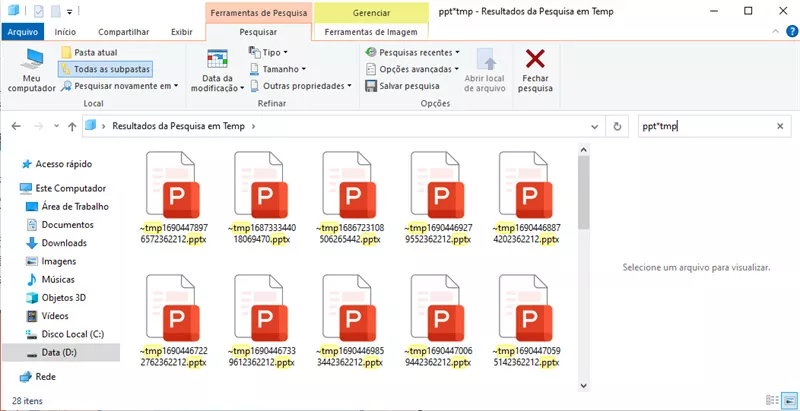Screen dimensions: 800x411
Task: Click the file list scroll down arrow
Action: pos(584,386)
